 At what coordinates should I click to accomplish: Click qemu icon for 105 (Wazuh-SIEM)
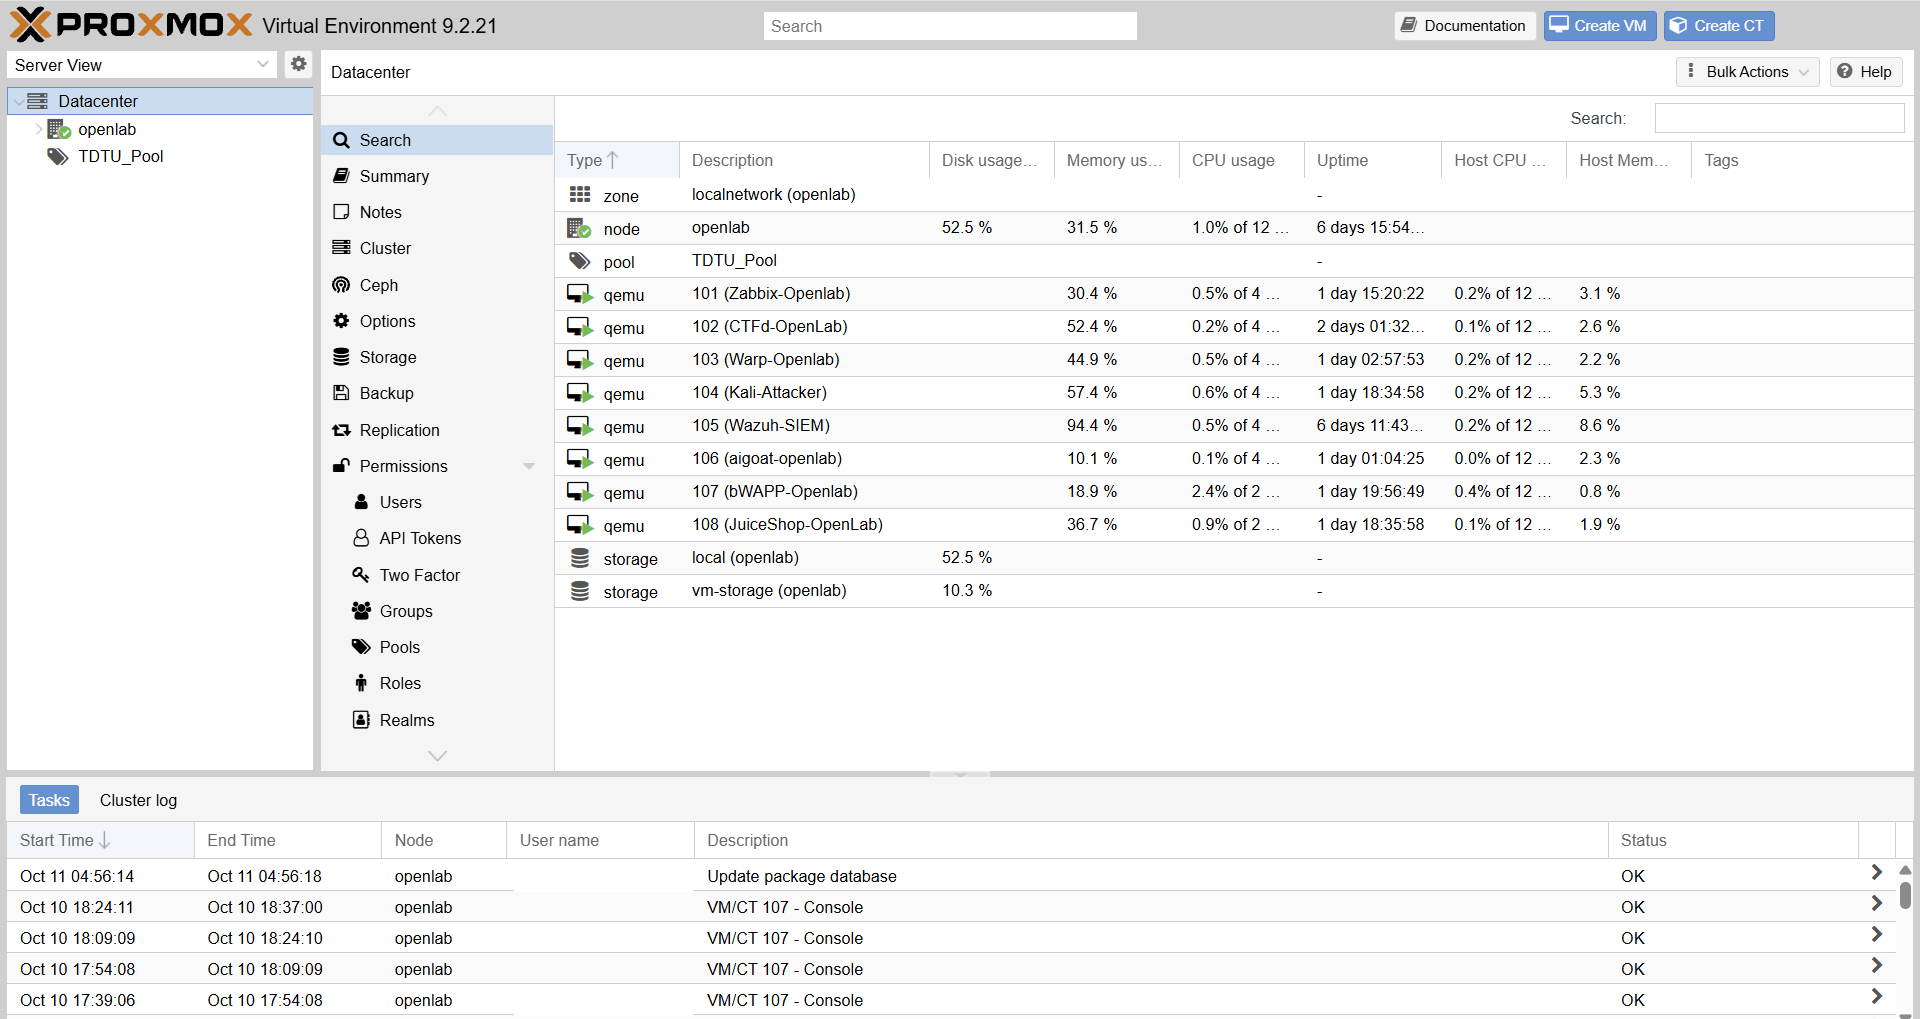point(580,426)
